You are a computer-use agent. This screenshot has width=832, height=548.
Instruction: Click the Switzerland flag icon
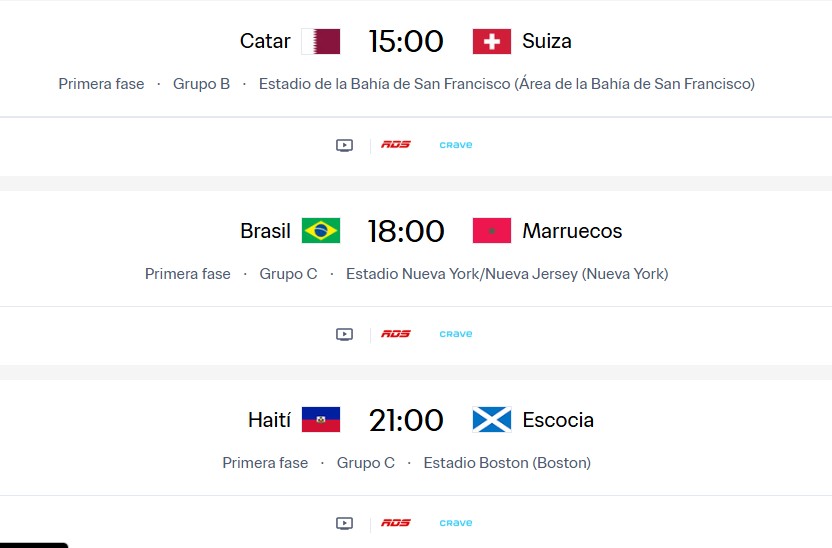(492, 41)
